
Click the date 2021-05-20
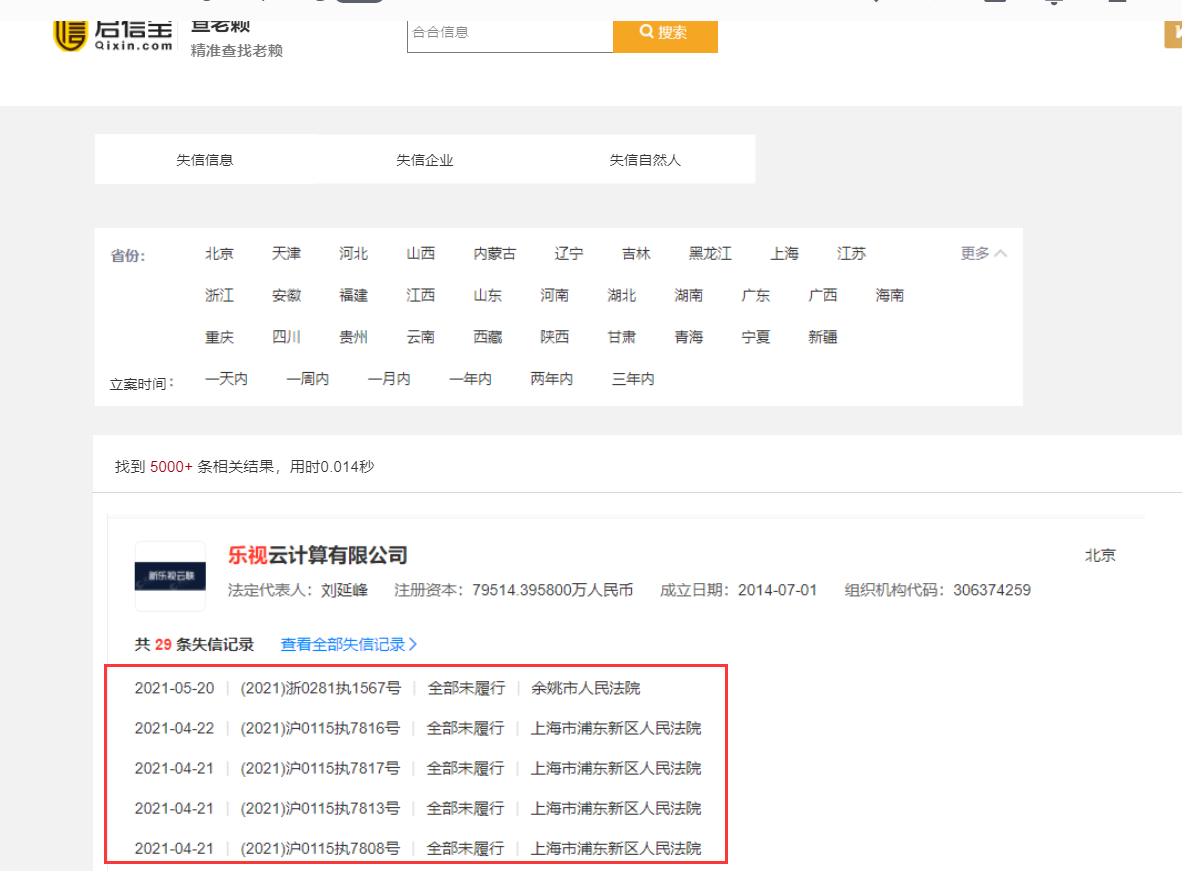click(x=174, y=688)
